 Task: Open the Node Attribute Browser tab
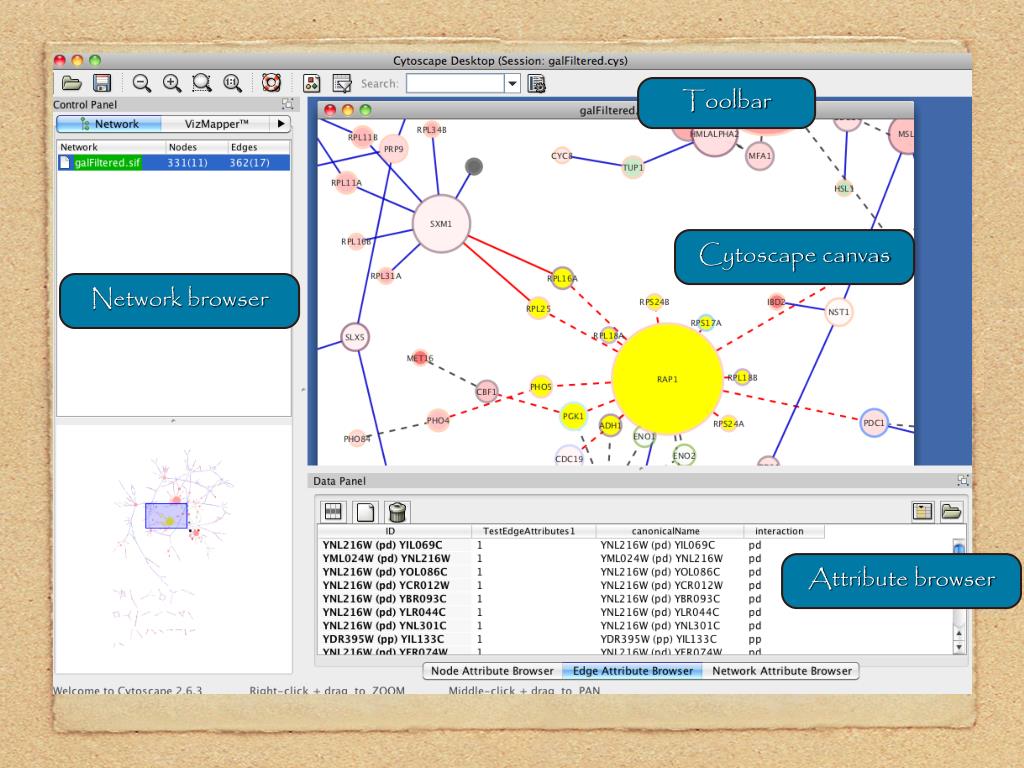coord(492,671)
